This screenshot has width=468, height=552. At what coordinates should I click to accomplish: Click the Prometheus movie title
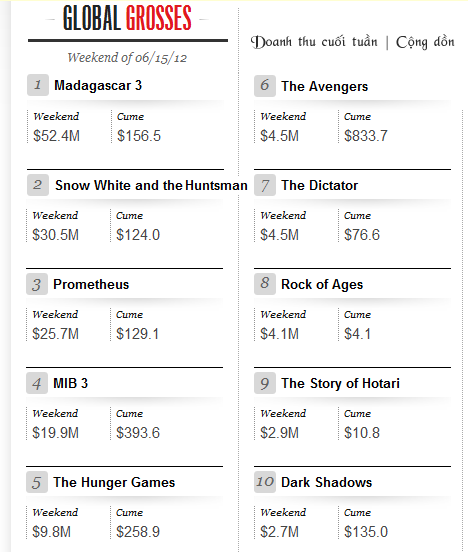tap(91, 284)
